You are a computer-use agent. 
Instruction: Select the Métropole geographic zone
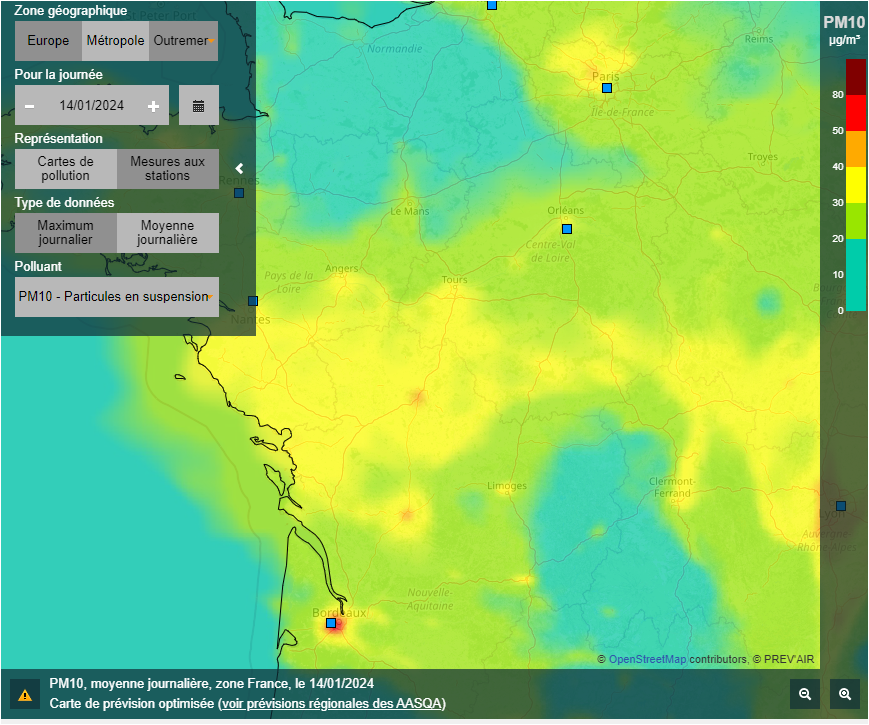pyautogui.click(x=115, y=41)
